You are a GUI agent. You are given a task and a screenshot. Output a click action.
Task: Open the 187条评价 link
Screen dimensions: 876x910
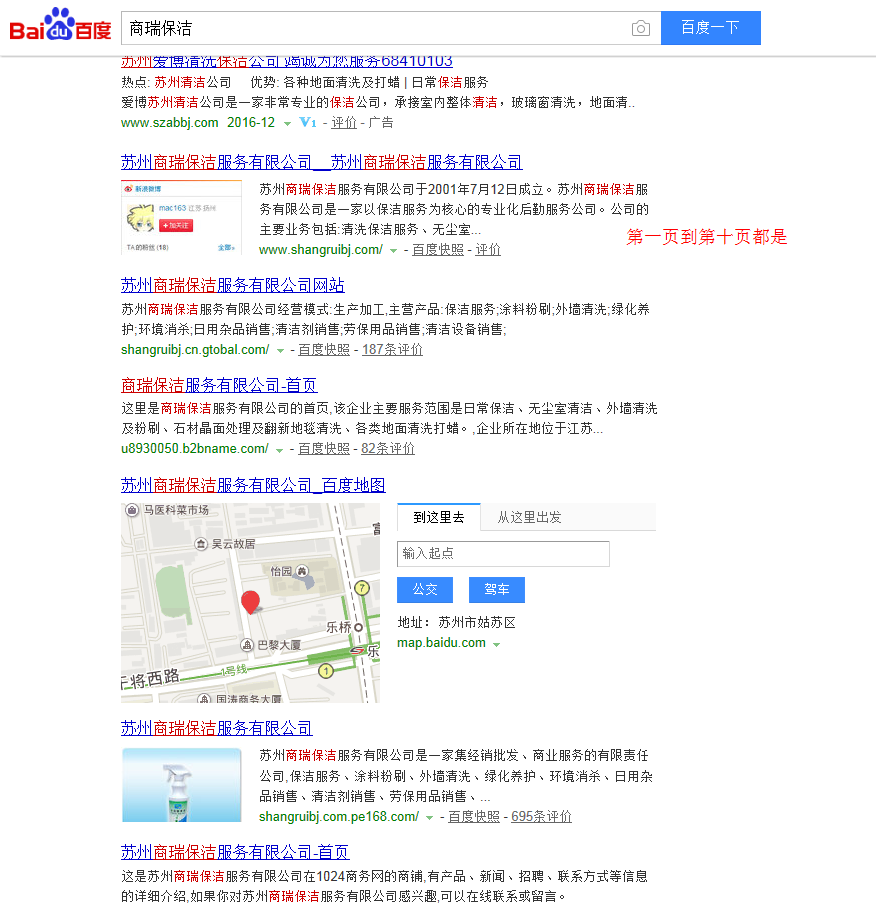coord(392,349)
